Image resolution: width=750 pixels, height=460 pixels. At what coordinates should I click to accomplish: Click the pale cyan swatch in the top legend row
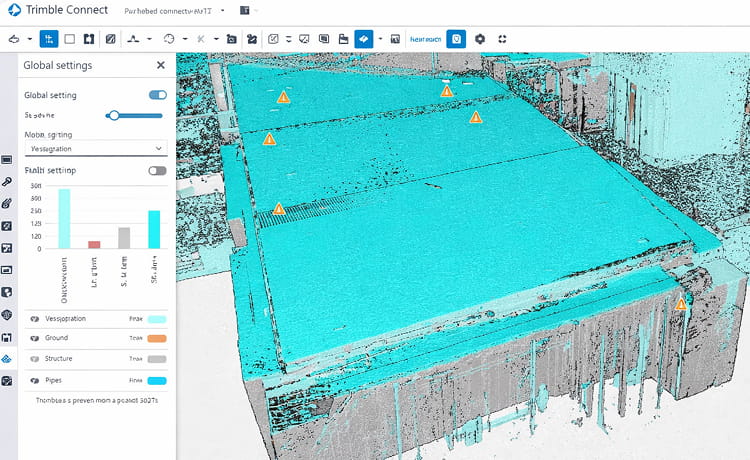157,319
